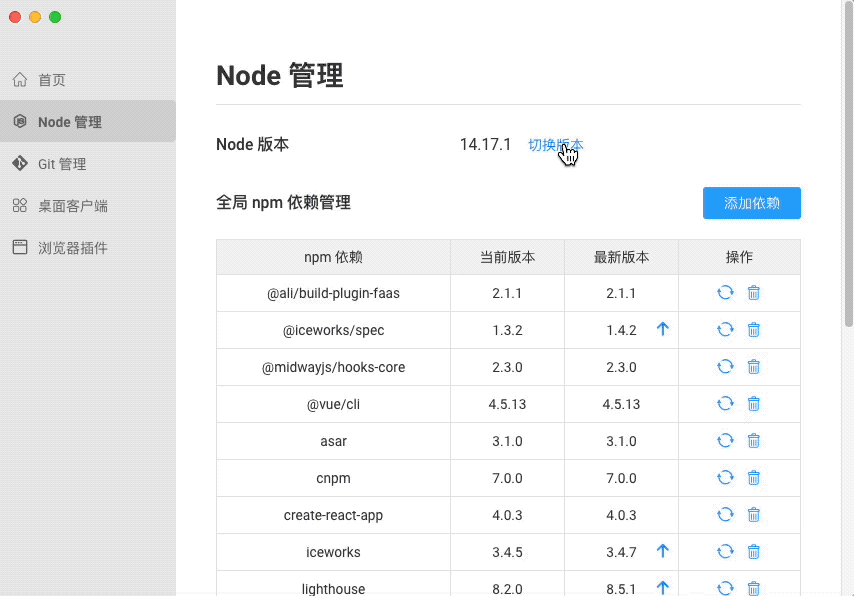The image size is (854, 596).
Task: Delete the cnpm dependency
Action: coord(753,477)
